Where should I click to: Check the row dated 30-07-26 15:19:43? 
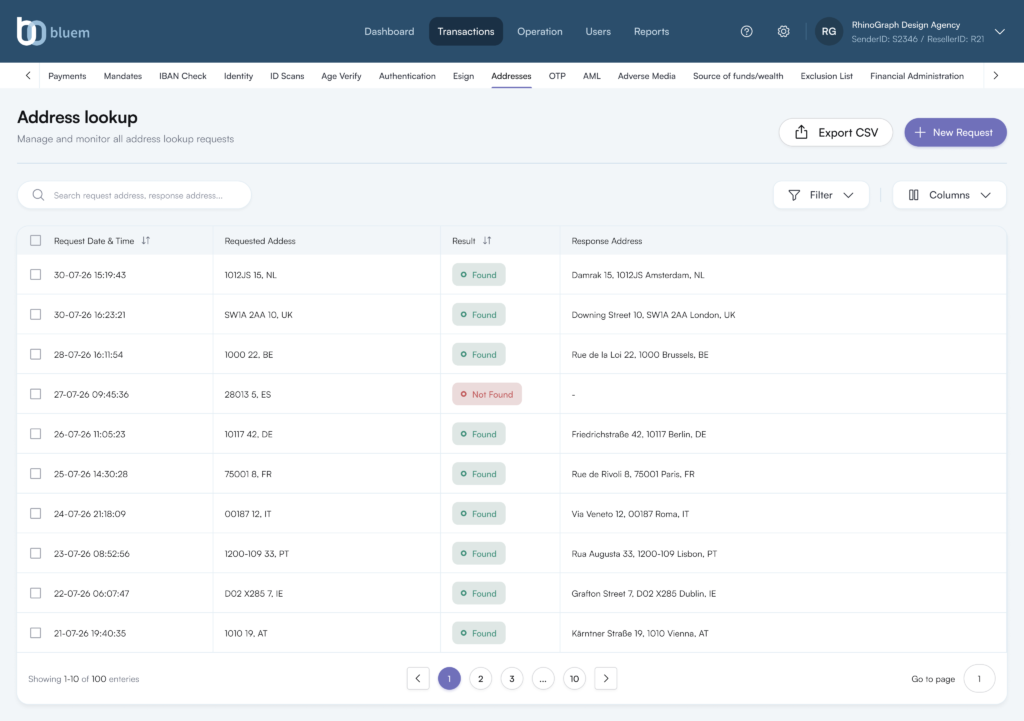tap(35, 275)
